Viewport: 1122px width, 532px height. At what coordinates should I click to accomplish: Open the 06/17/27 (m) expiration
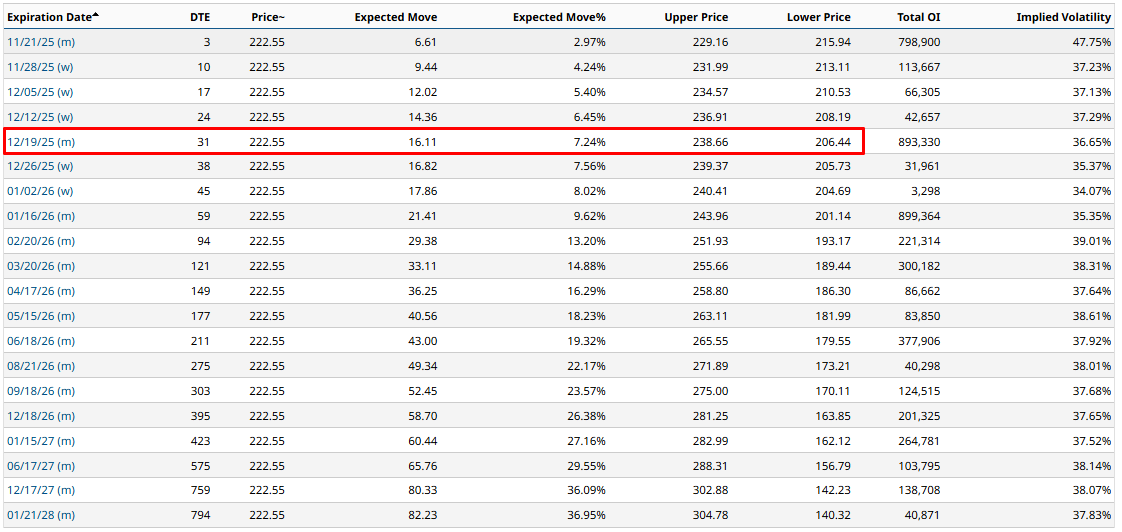click(41, 465)
